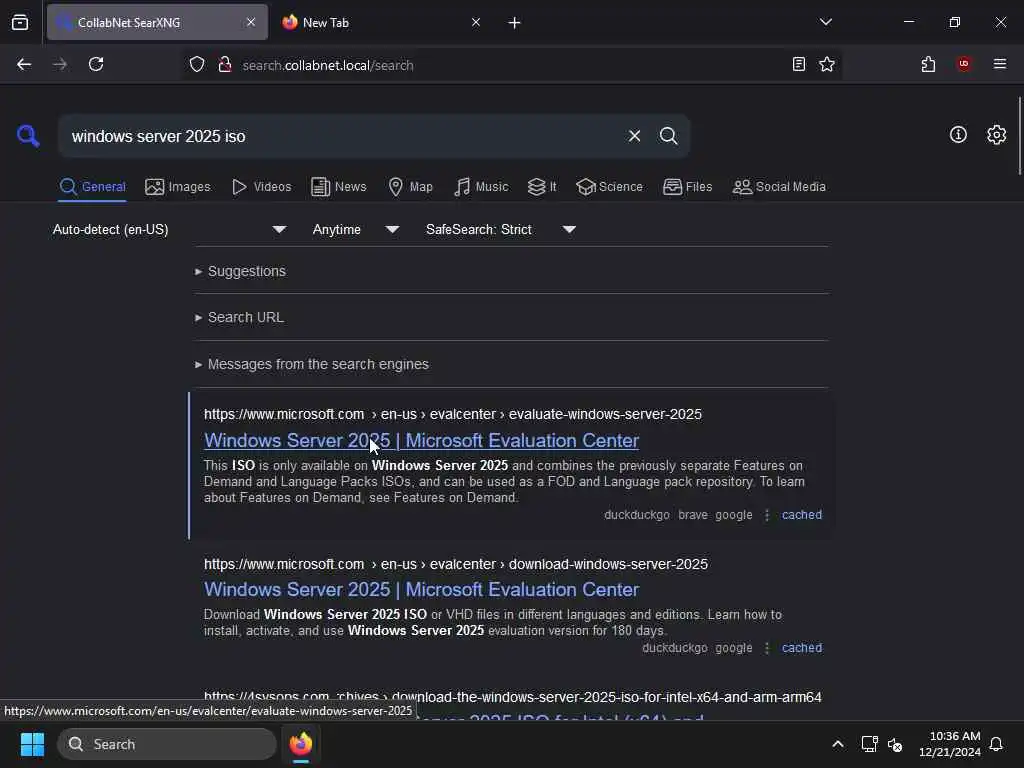This screenshot has height=768, width=1024.
Task: Click inside the search query field
Action: (x=340, y=136)
